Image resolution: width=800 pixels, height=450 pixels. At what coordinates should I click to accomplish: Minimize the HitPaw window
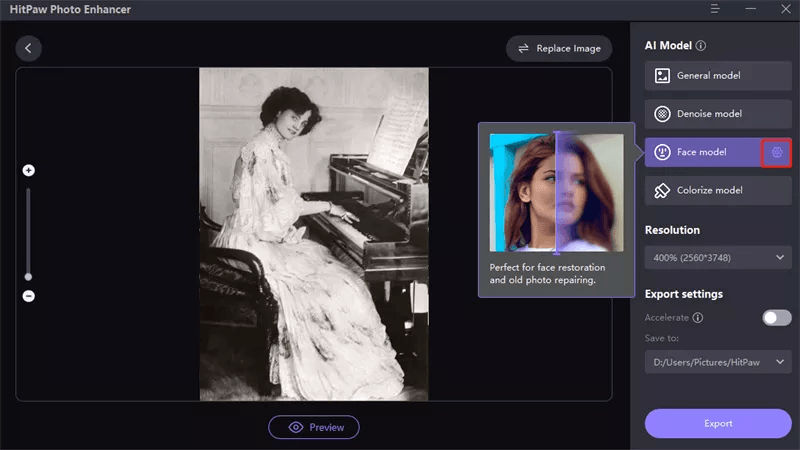tap(751, 9)
